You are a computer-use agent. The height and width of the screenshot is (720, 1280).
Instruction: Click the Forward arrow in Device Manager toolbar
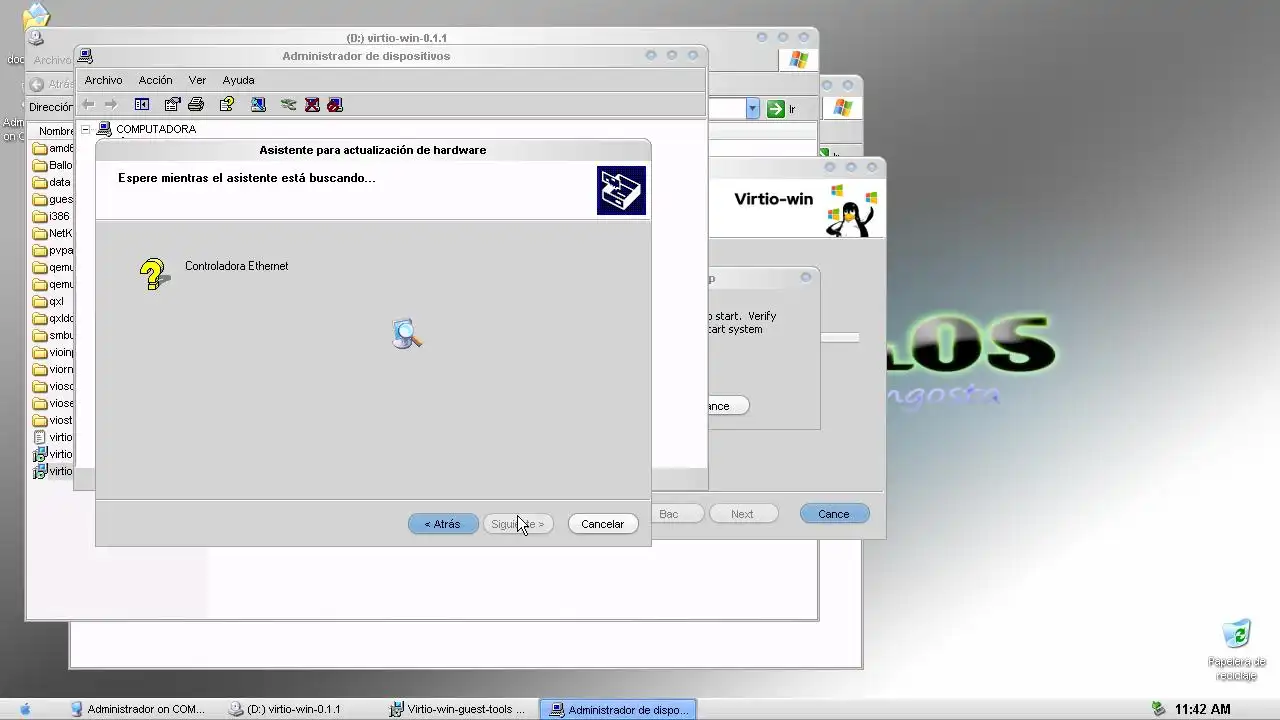[x=111, y=104]
